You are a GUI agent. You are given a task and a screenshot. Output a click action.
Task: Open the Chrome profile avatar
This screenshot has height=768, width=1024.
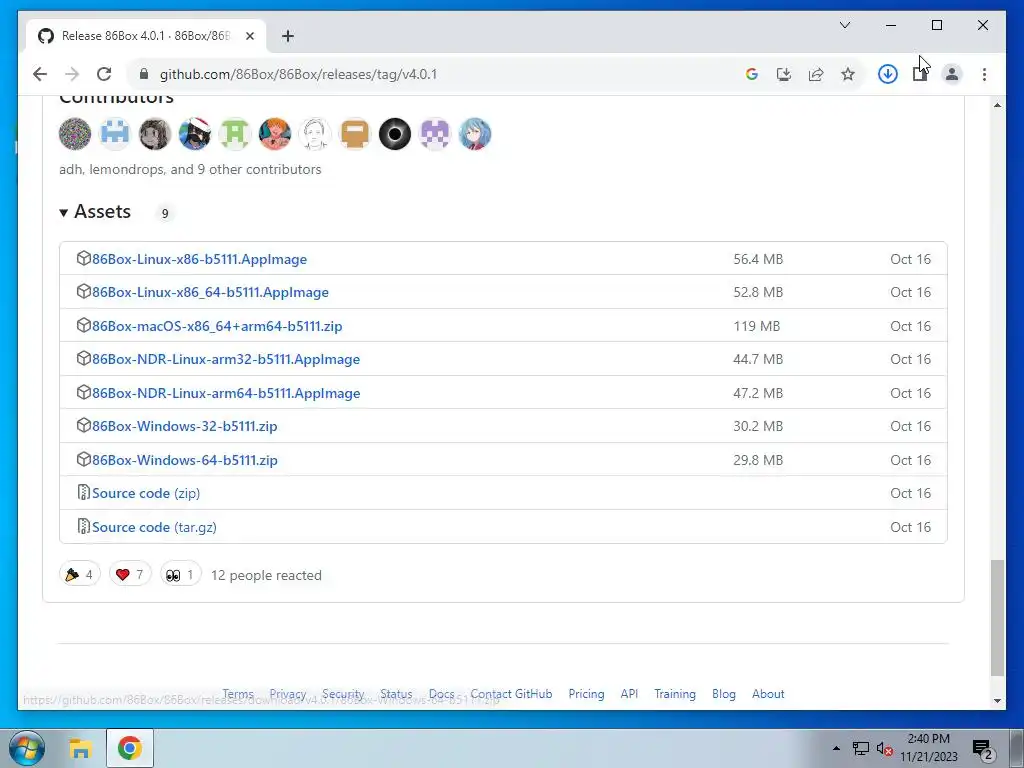click(952, 74)
